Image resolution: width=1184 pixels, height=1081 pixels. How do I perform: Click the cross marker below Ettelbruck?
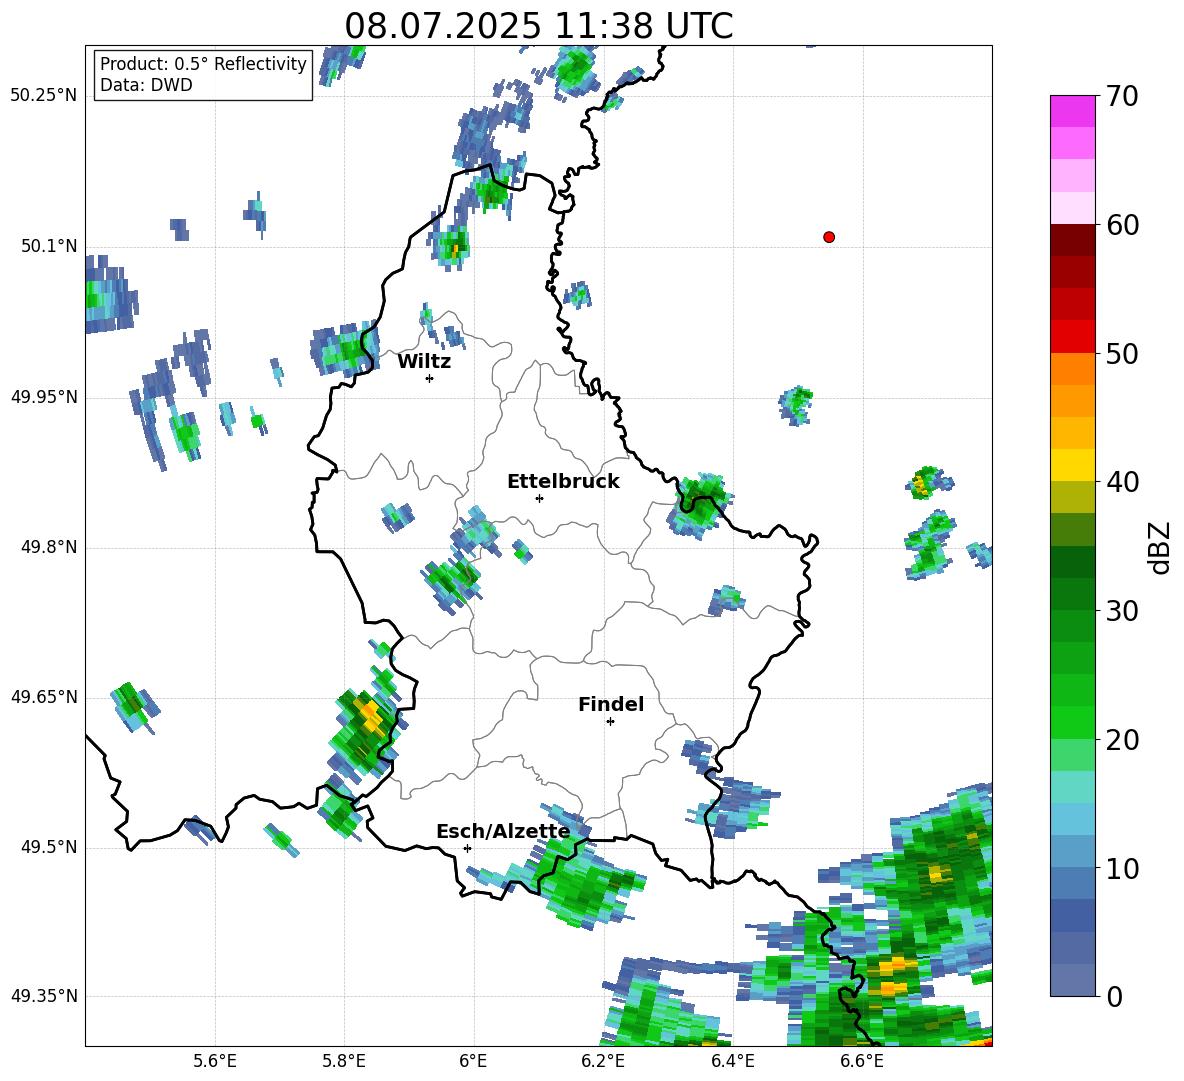point(539,498)
